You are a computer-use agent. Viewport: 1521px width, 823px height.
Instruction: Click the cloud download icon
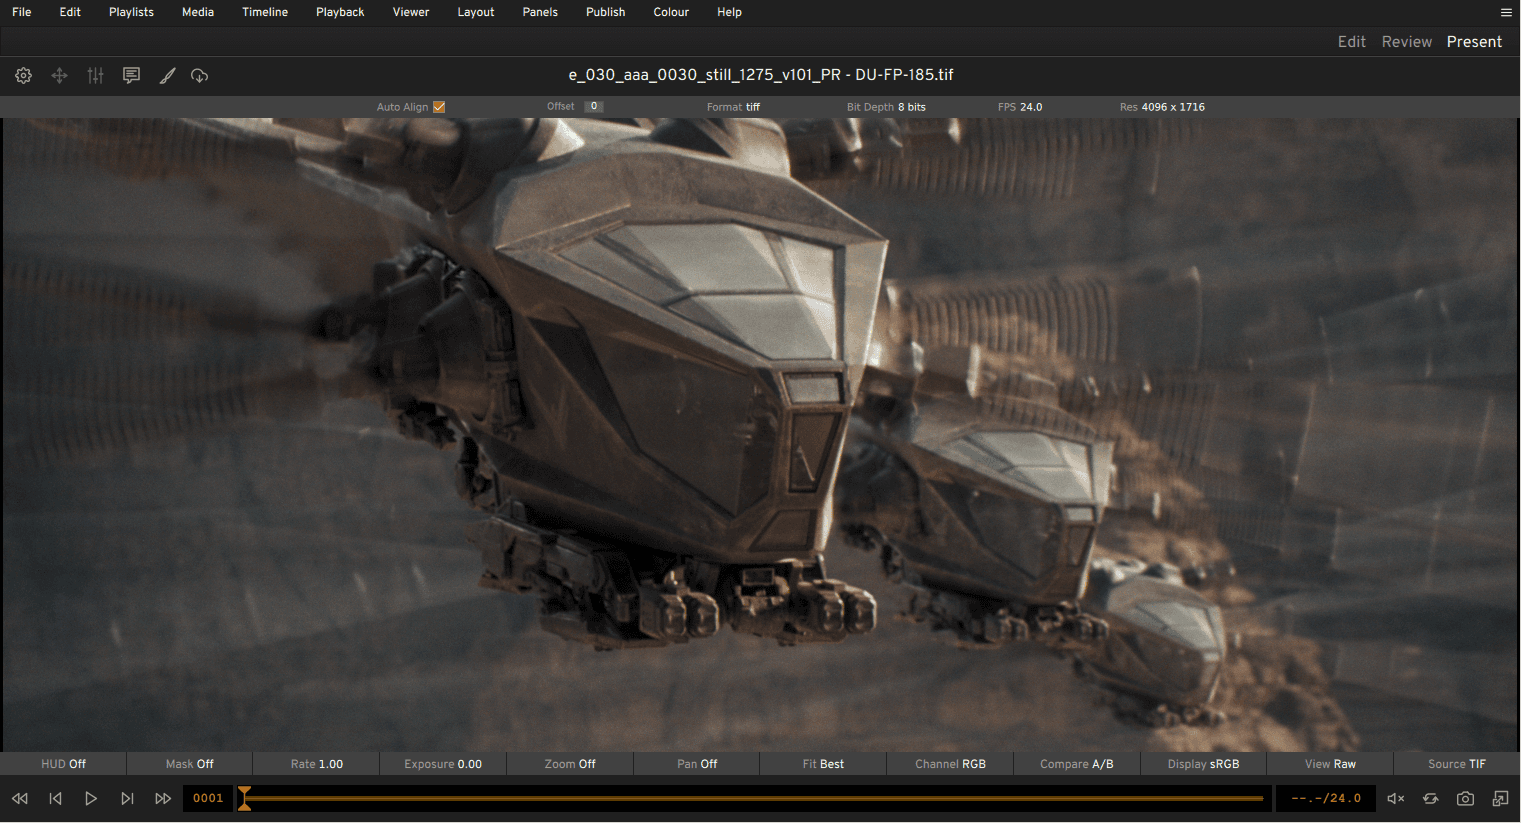tap(200, 76)
